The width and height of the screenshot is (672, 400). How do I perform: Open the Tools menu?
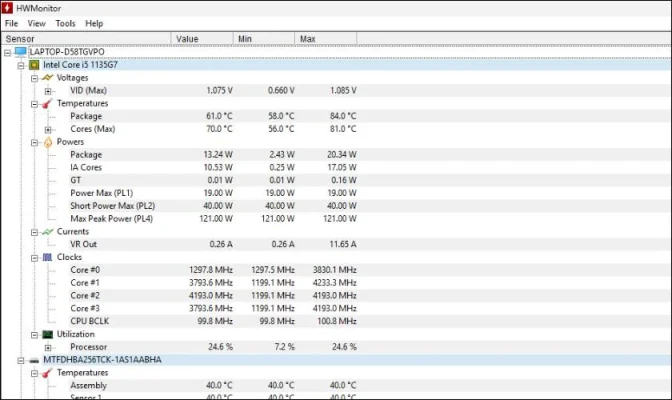[65, 23]
